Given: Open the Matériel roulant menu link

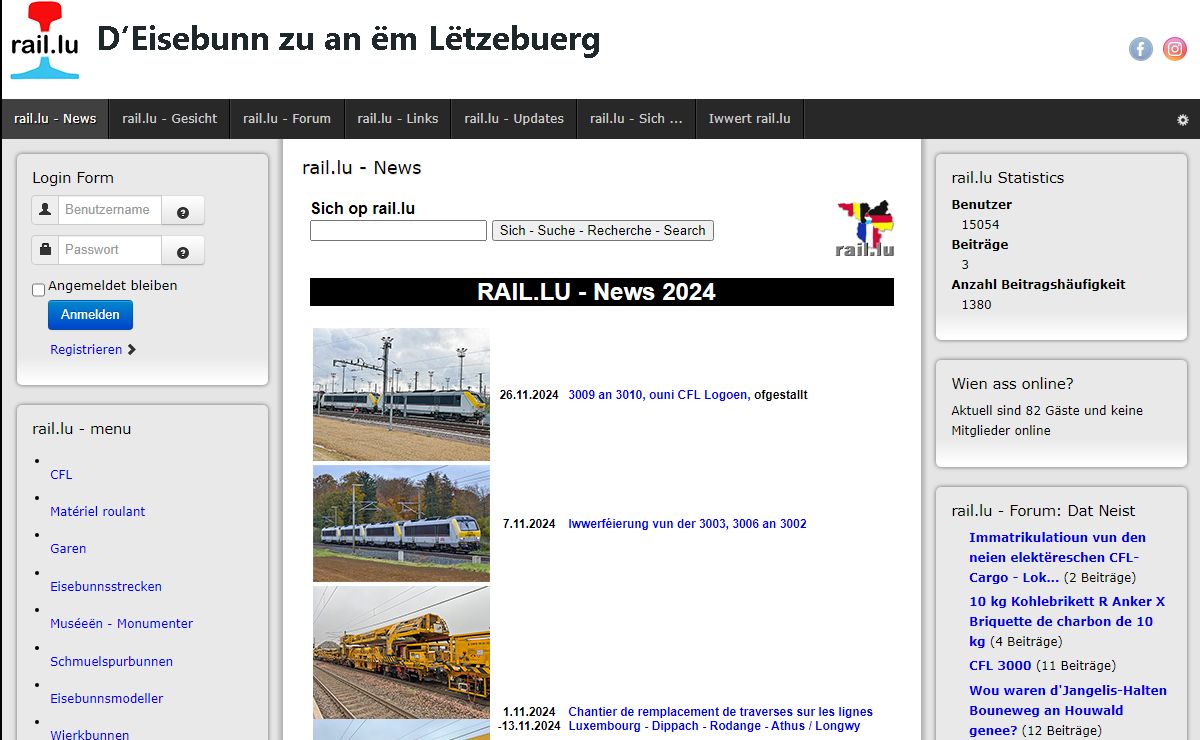Looking at the screenshot, I should click(x=98, y=512).
